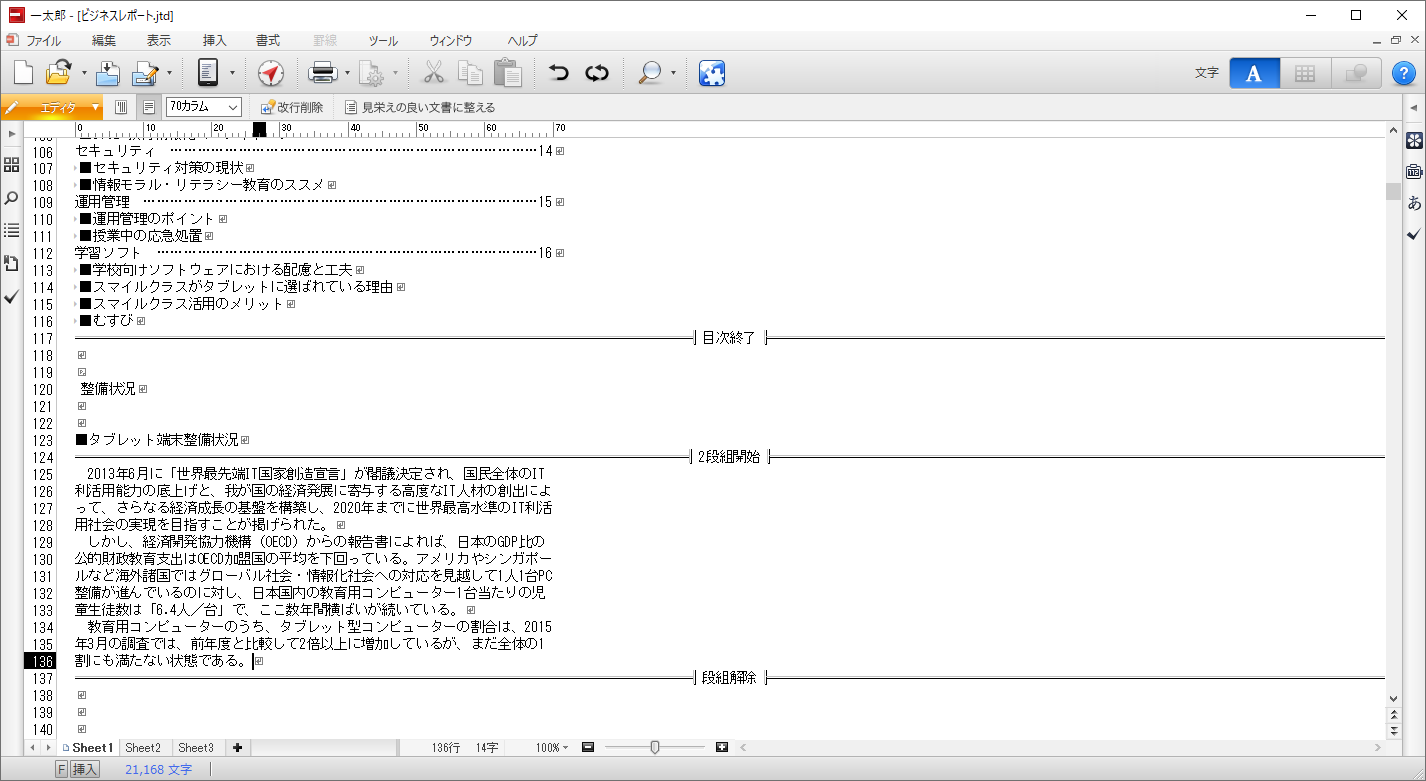Viewport: 1426px width, 781px height.
Task: Click the vertical scrollbar thumb
Action: [1393, 192]
